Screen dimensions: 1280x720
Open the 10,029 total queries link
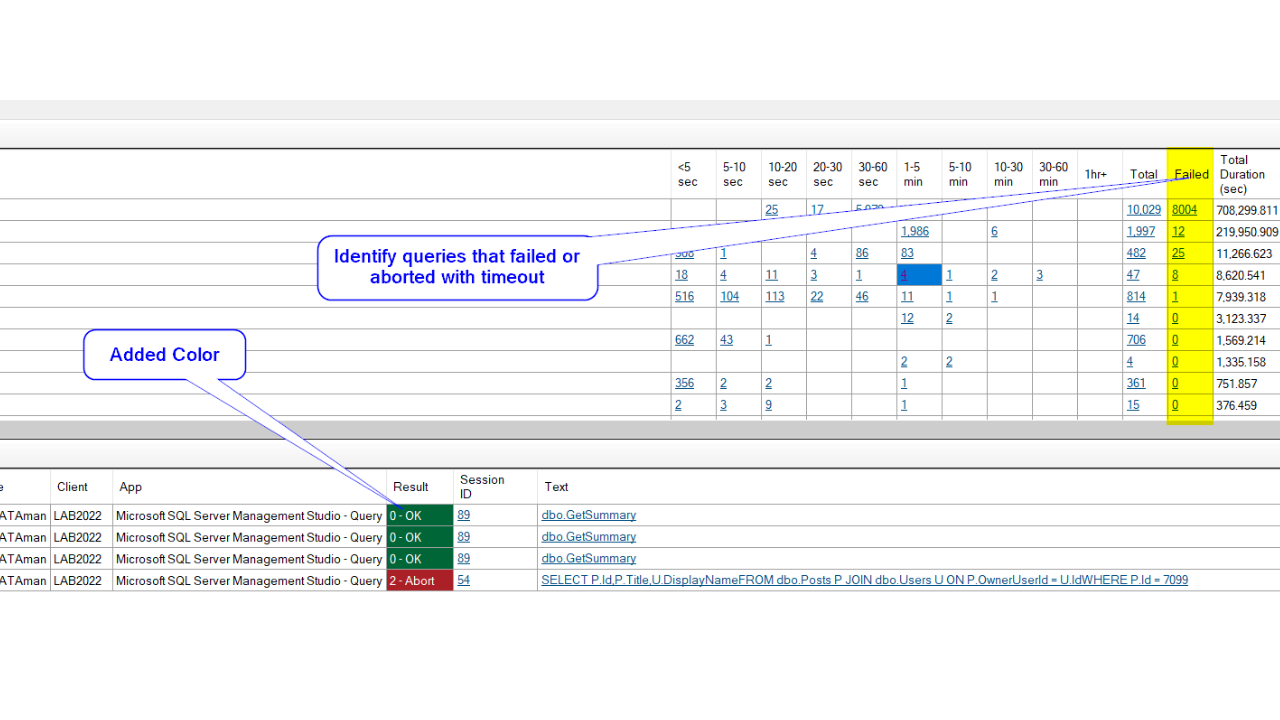(1143, 209)
